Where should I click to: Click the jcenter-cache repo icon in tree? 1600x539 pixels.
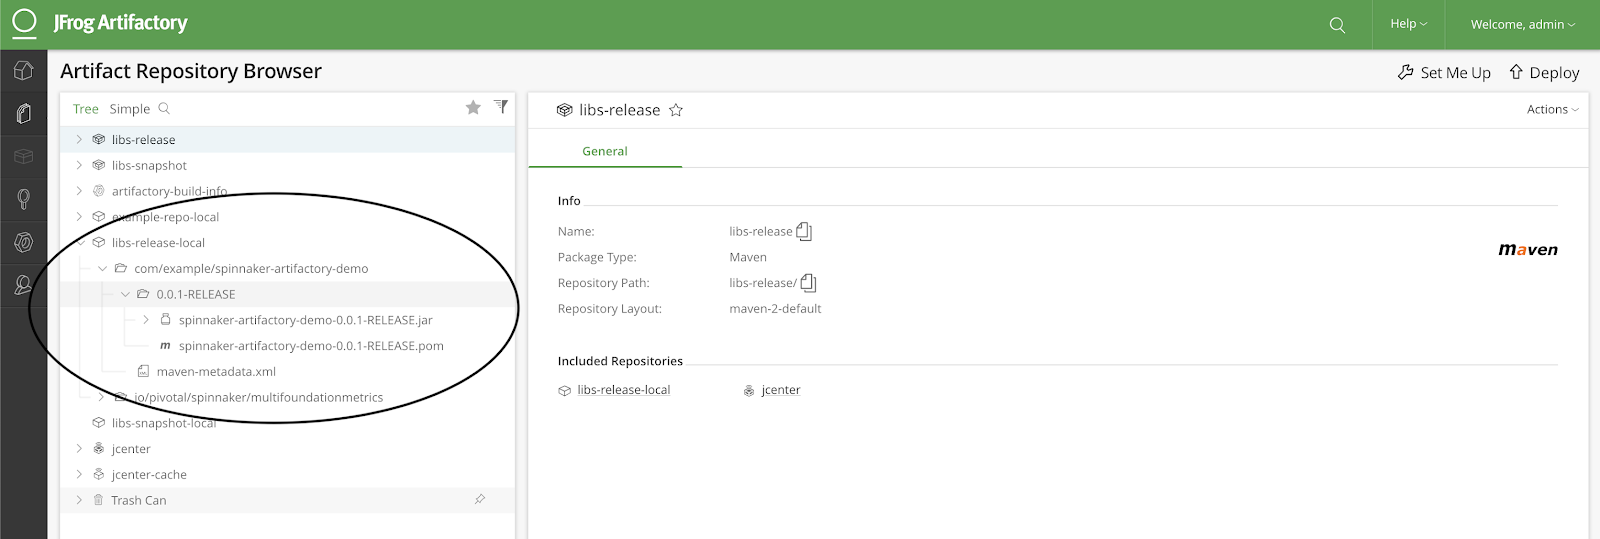click(98, 474)
